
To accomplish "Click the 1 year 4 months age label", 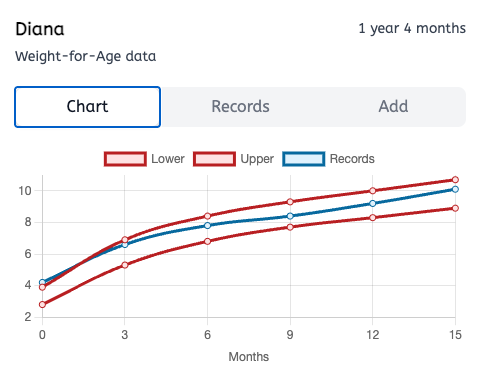I will pos(412,29).
